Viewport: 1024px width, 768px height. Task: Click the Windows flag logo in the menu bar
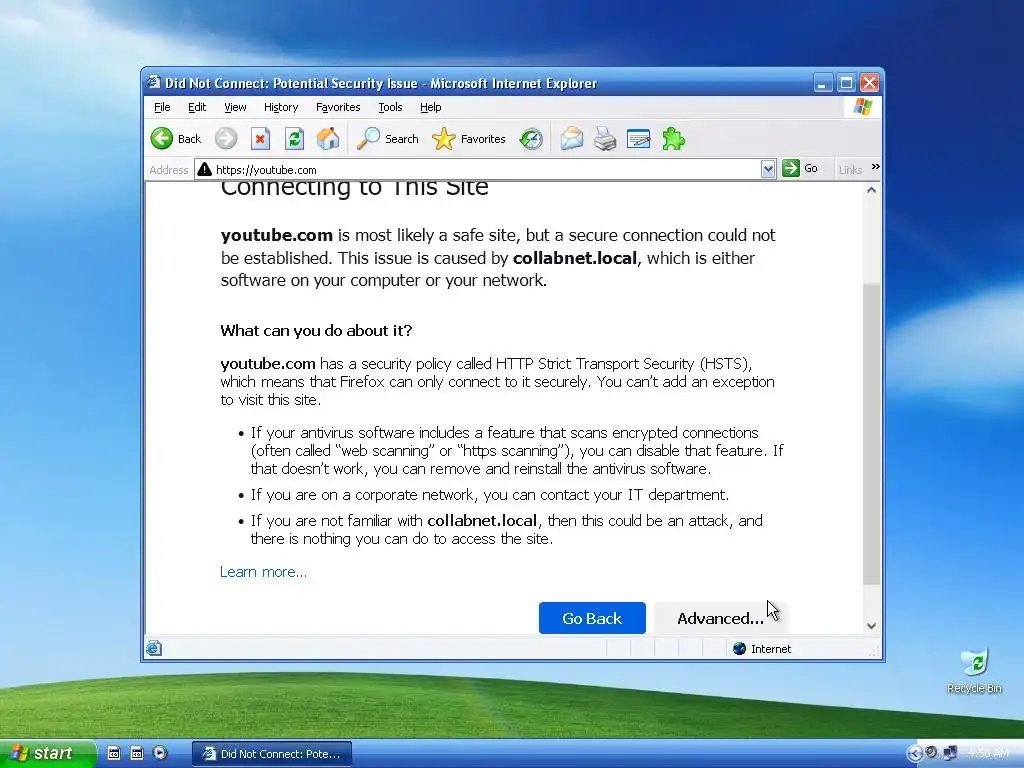click(863, 107)
